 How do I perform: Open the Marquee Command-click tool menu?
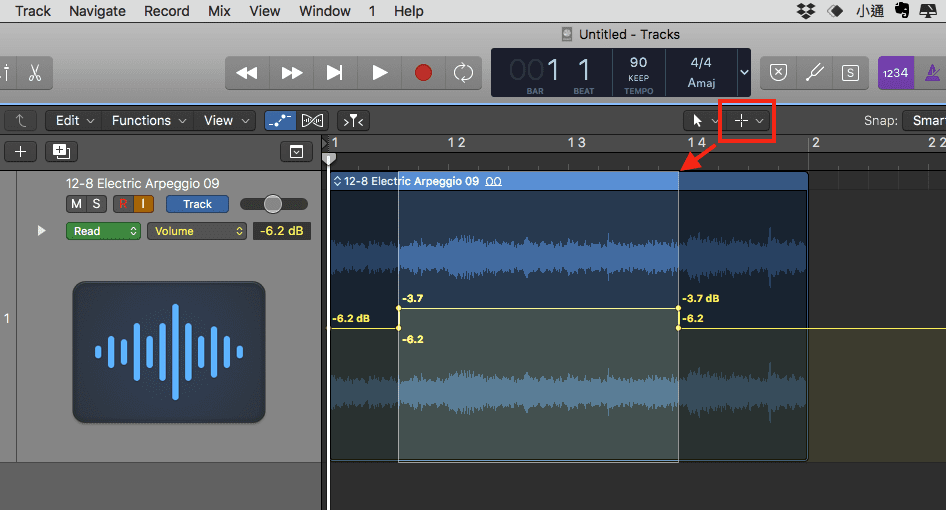749,121
